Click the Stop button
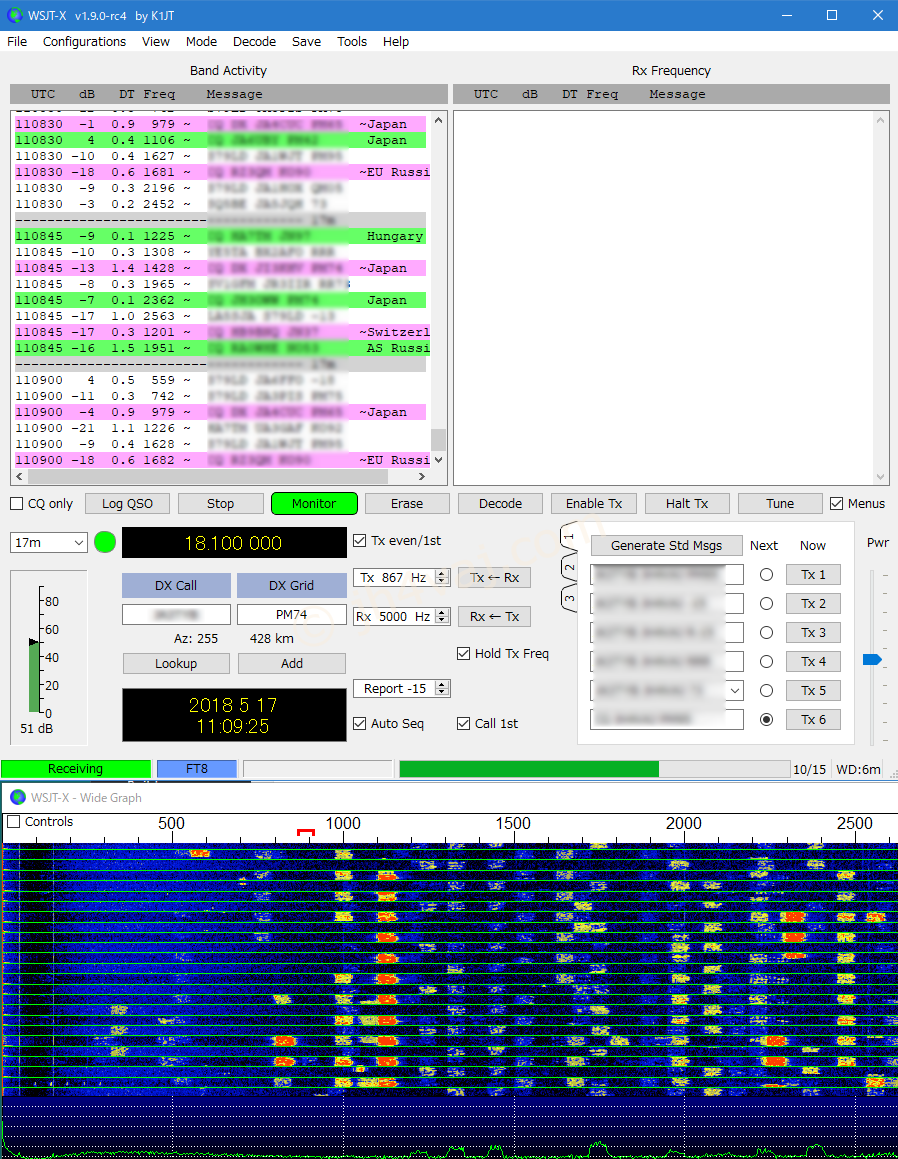Screen dimensions: 898x1159 pos(220,503)
